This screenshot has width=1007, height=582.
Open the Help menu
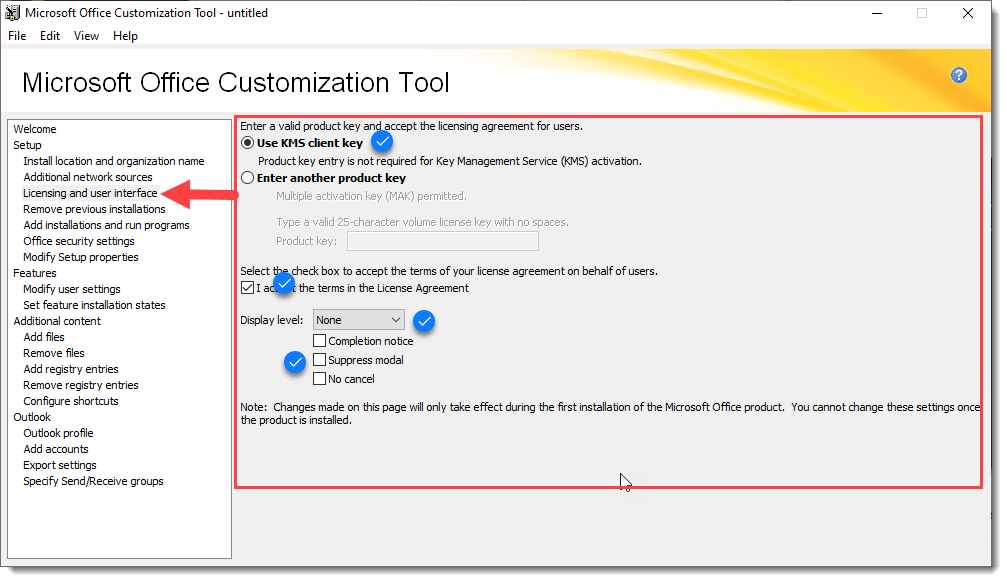(x=125, y=36)
